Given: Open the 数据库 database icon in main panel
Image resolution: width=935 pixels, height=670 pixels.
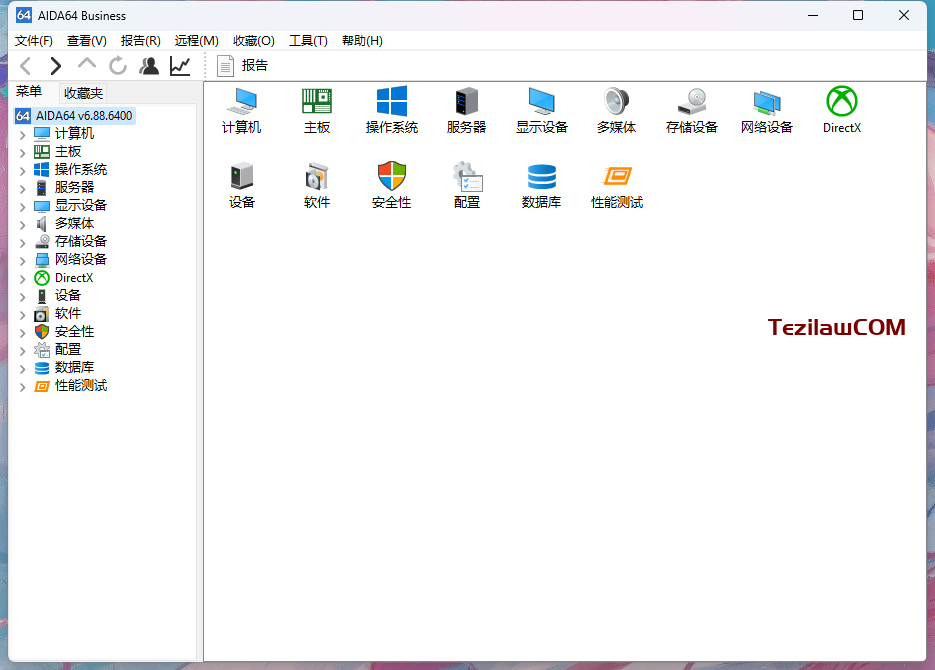Looking at the screenshot, I should tap(541, 185).
